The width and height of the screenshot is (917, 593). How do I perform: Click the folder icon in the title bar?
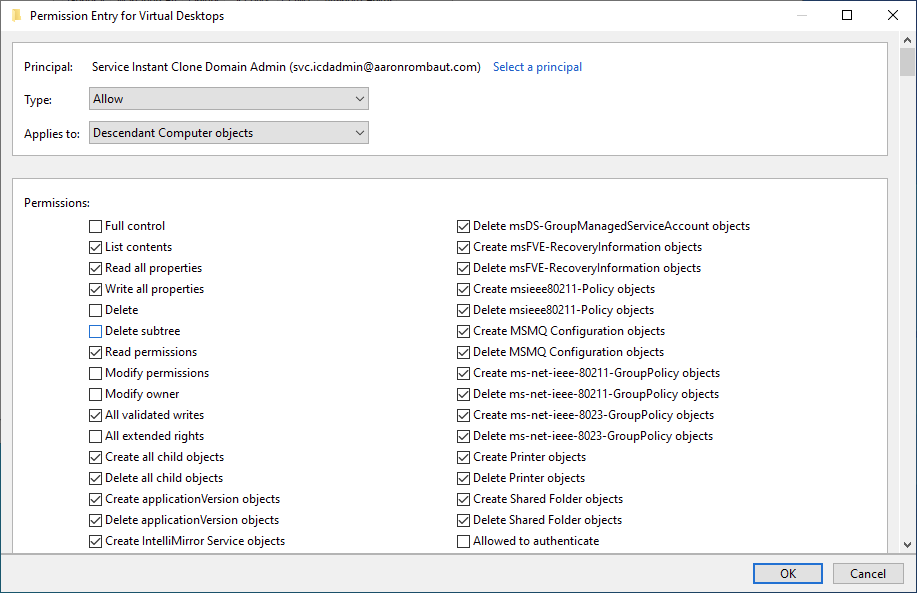click(15, 16)
